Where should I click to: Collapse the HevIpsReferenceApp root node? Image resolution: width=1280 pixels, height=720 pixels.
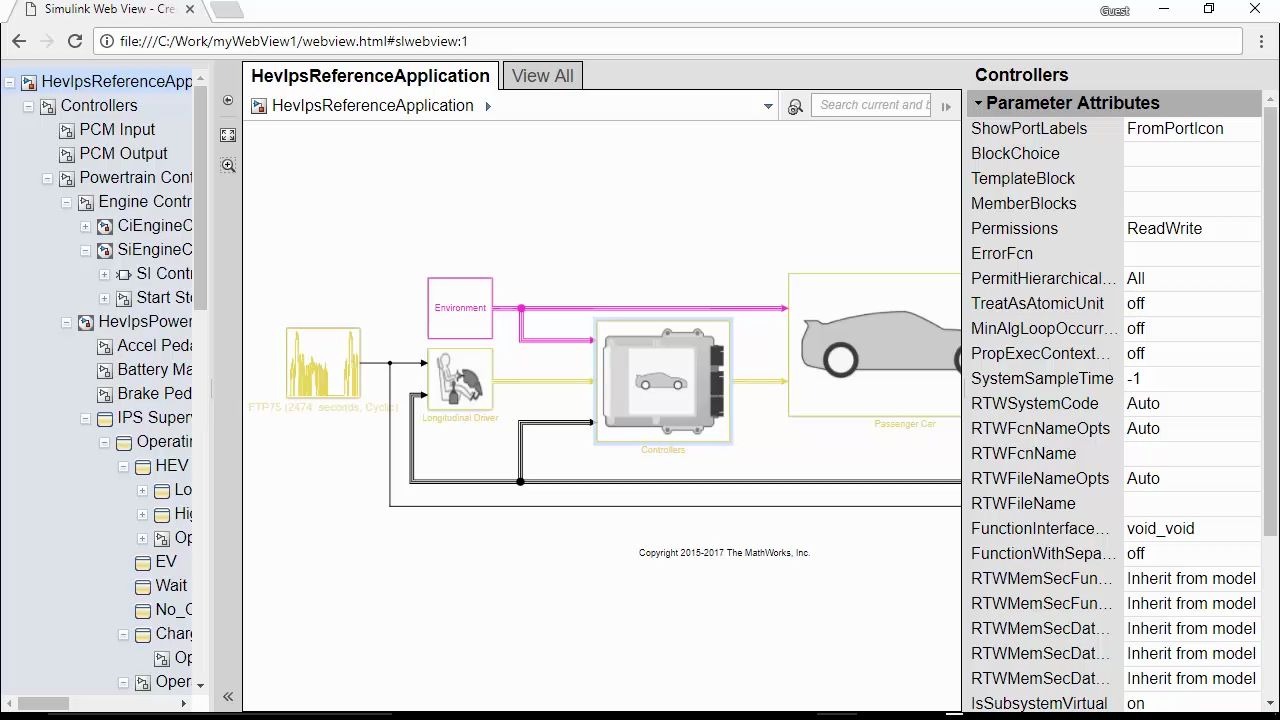click(x=9, y=82)
